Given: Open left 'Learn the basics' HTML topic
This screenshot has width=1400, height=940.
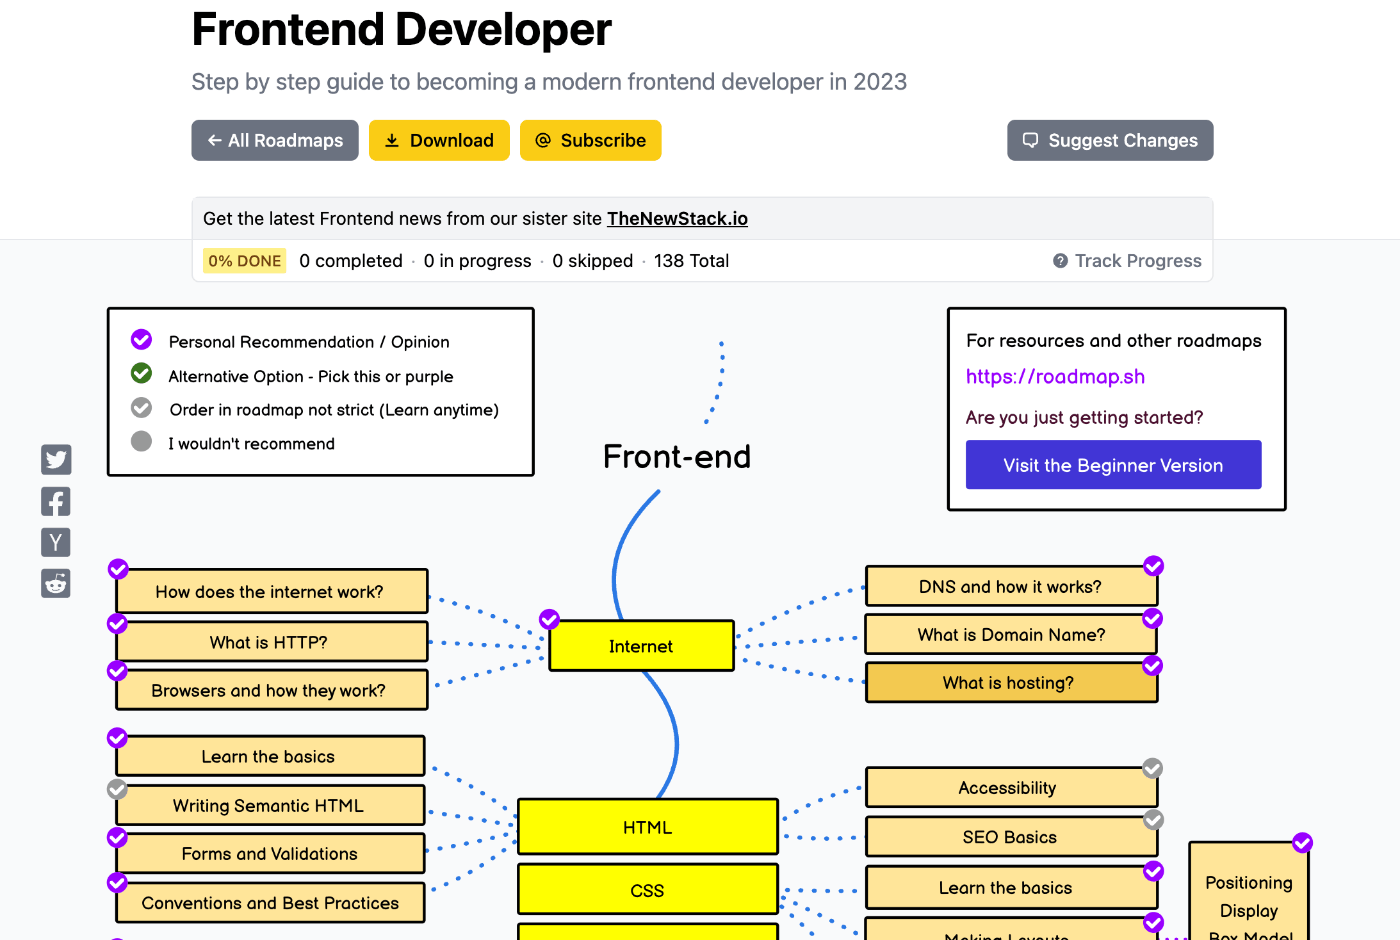Looking at the screenshot, I should (270, 756).
